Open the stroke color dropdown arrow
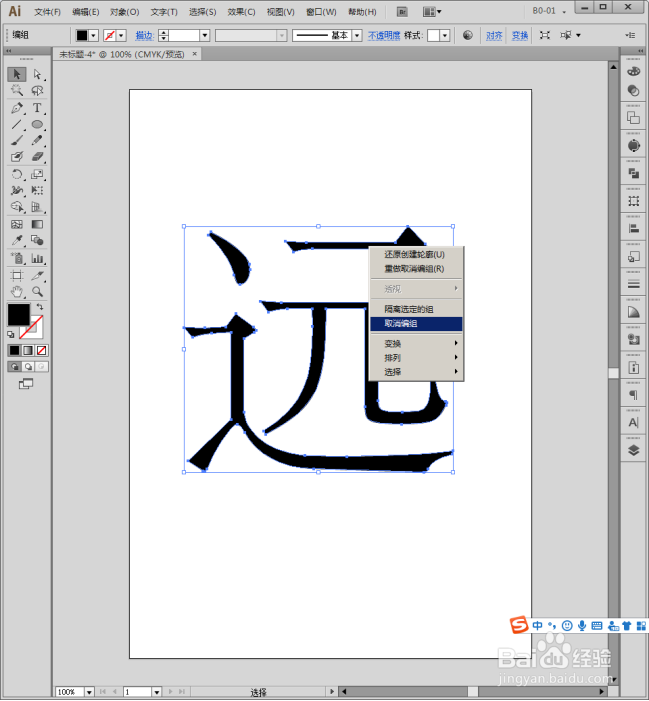This screenshot has width=649, height=701. pyautogui.click(x=121, y=35)
